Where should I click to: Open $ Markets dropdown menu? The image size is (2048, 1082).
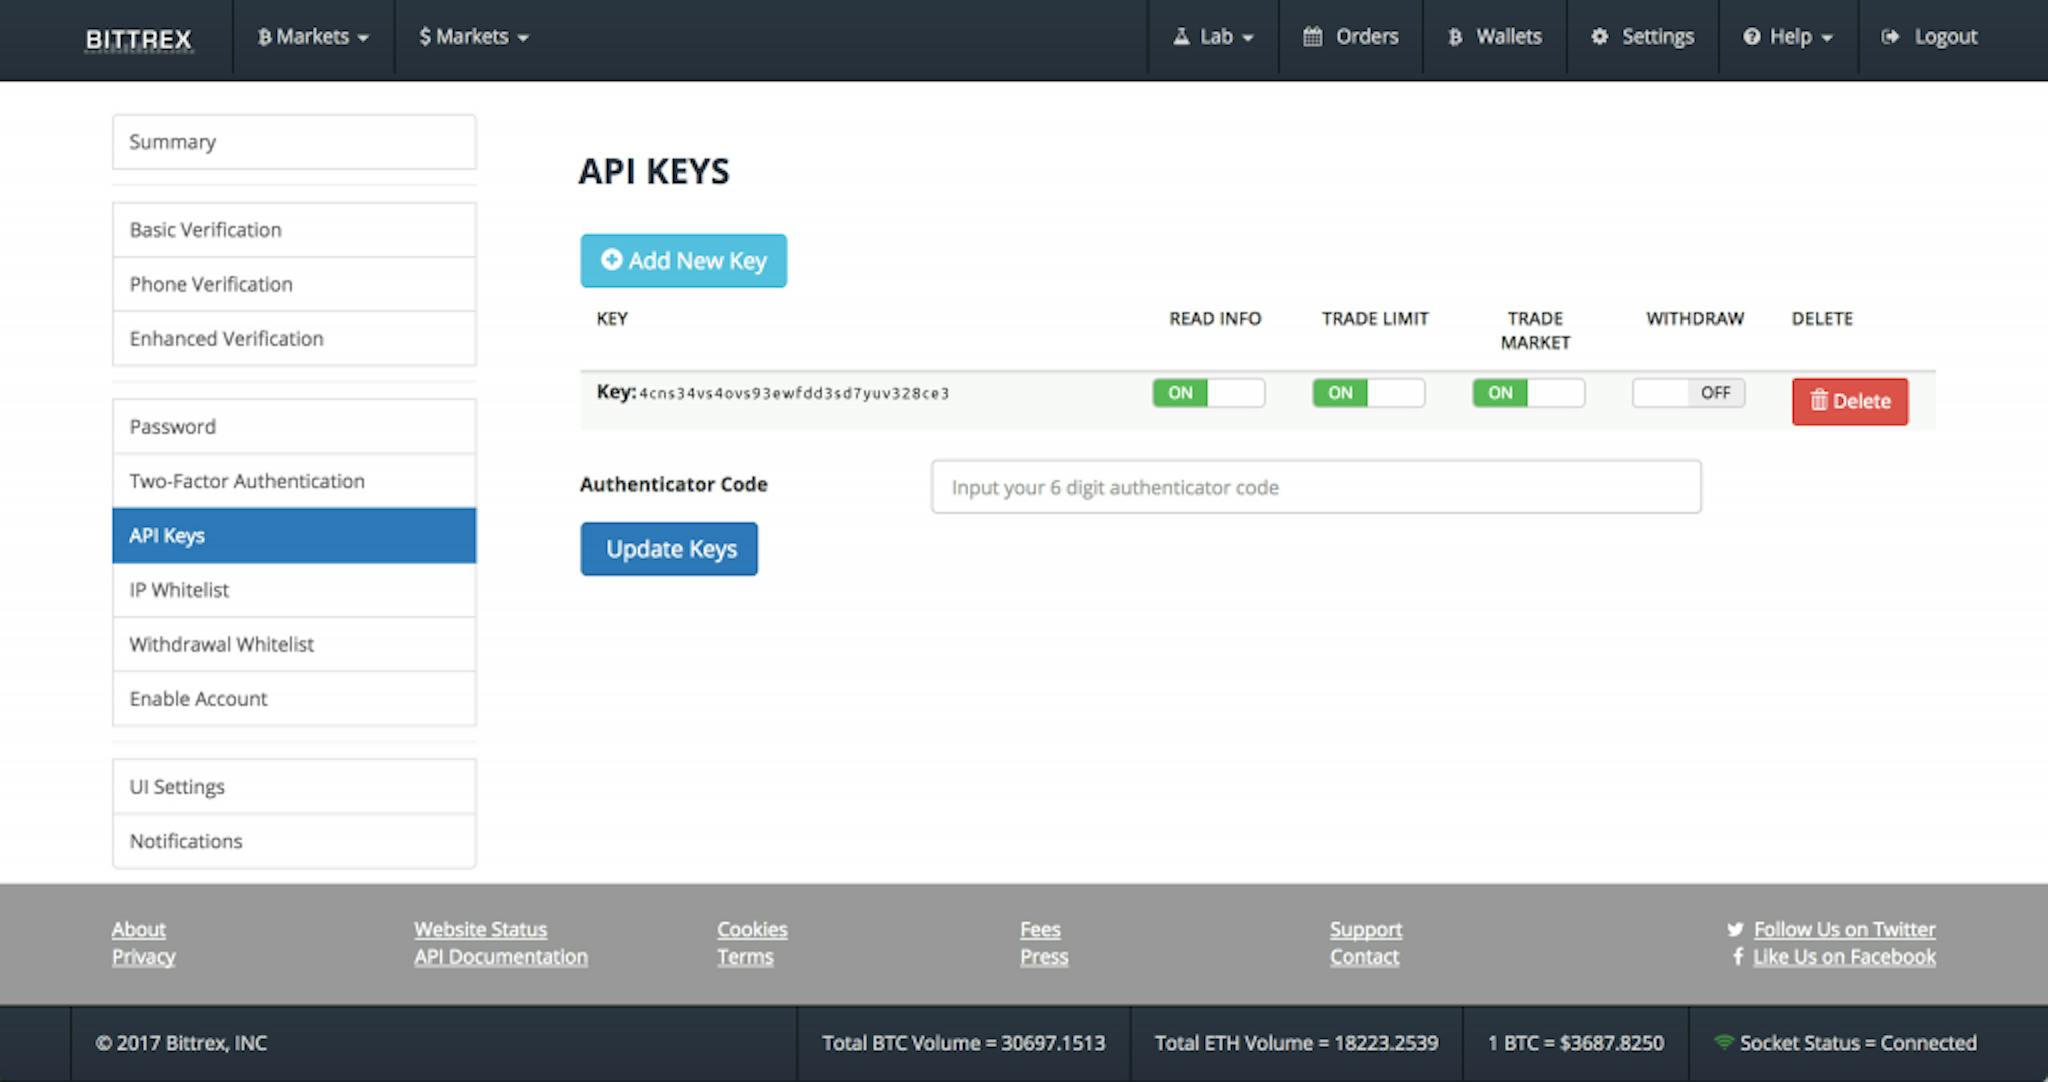[470, 37]
